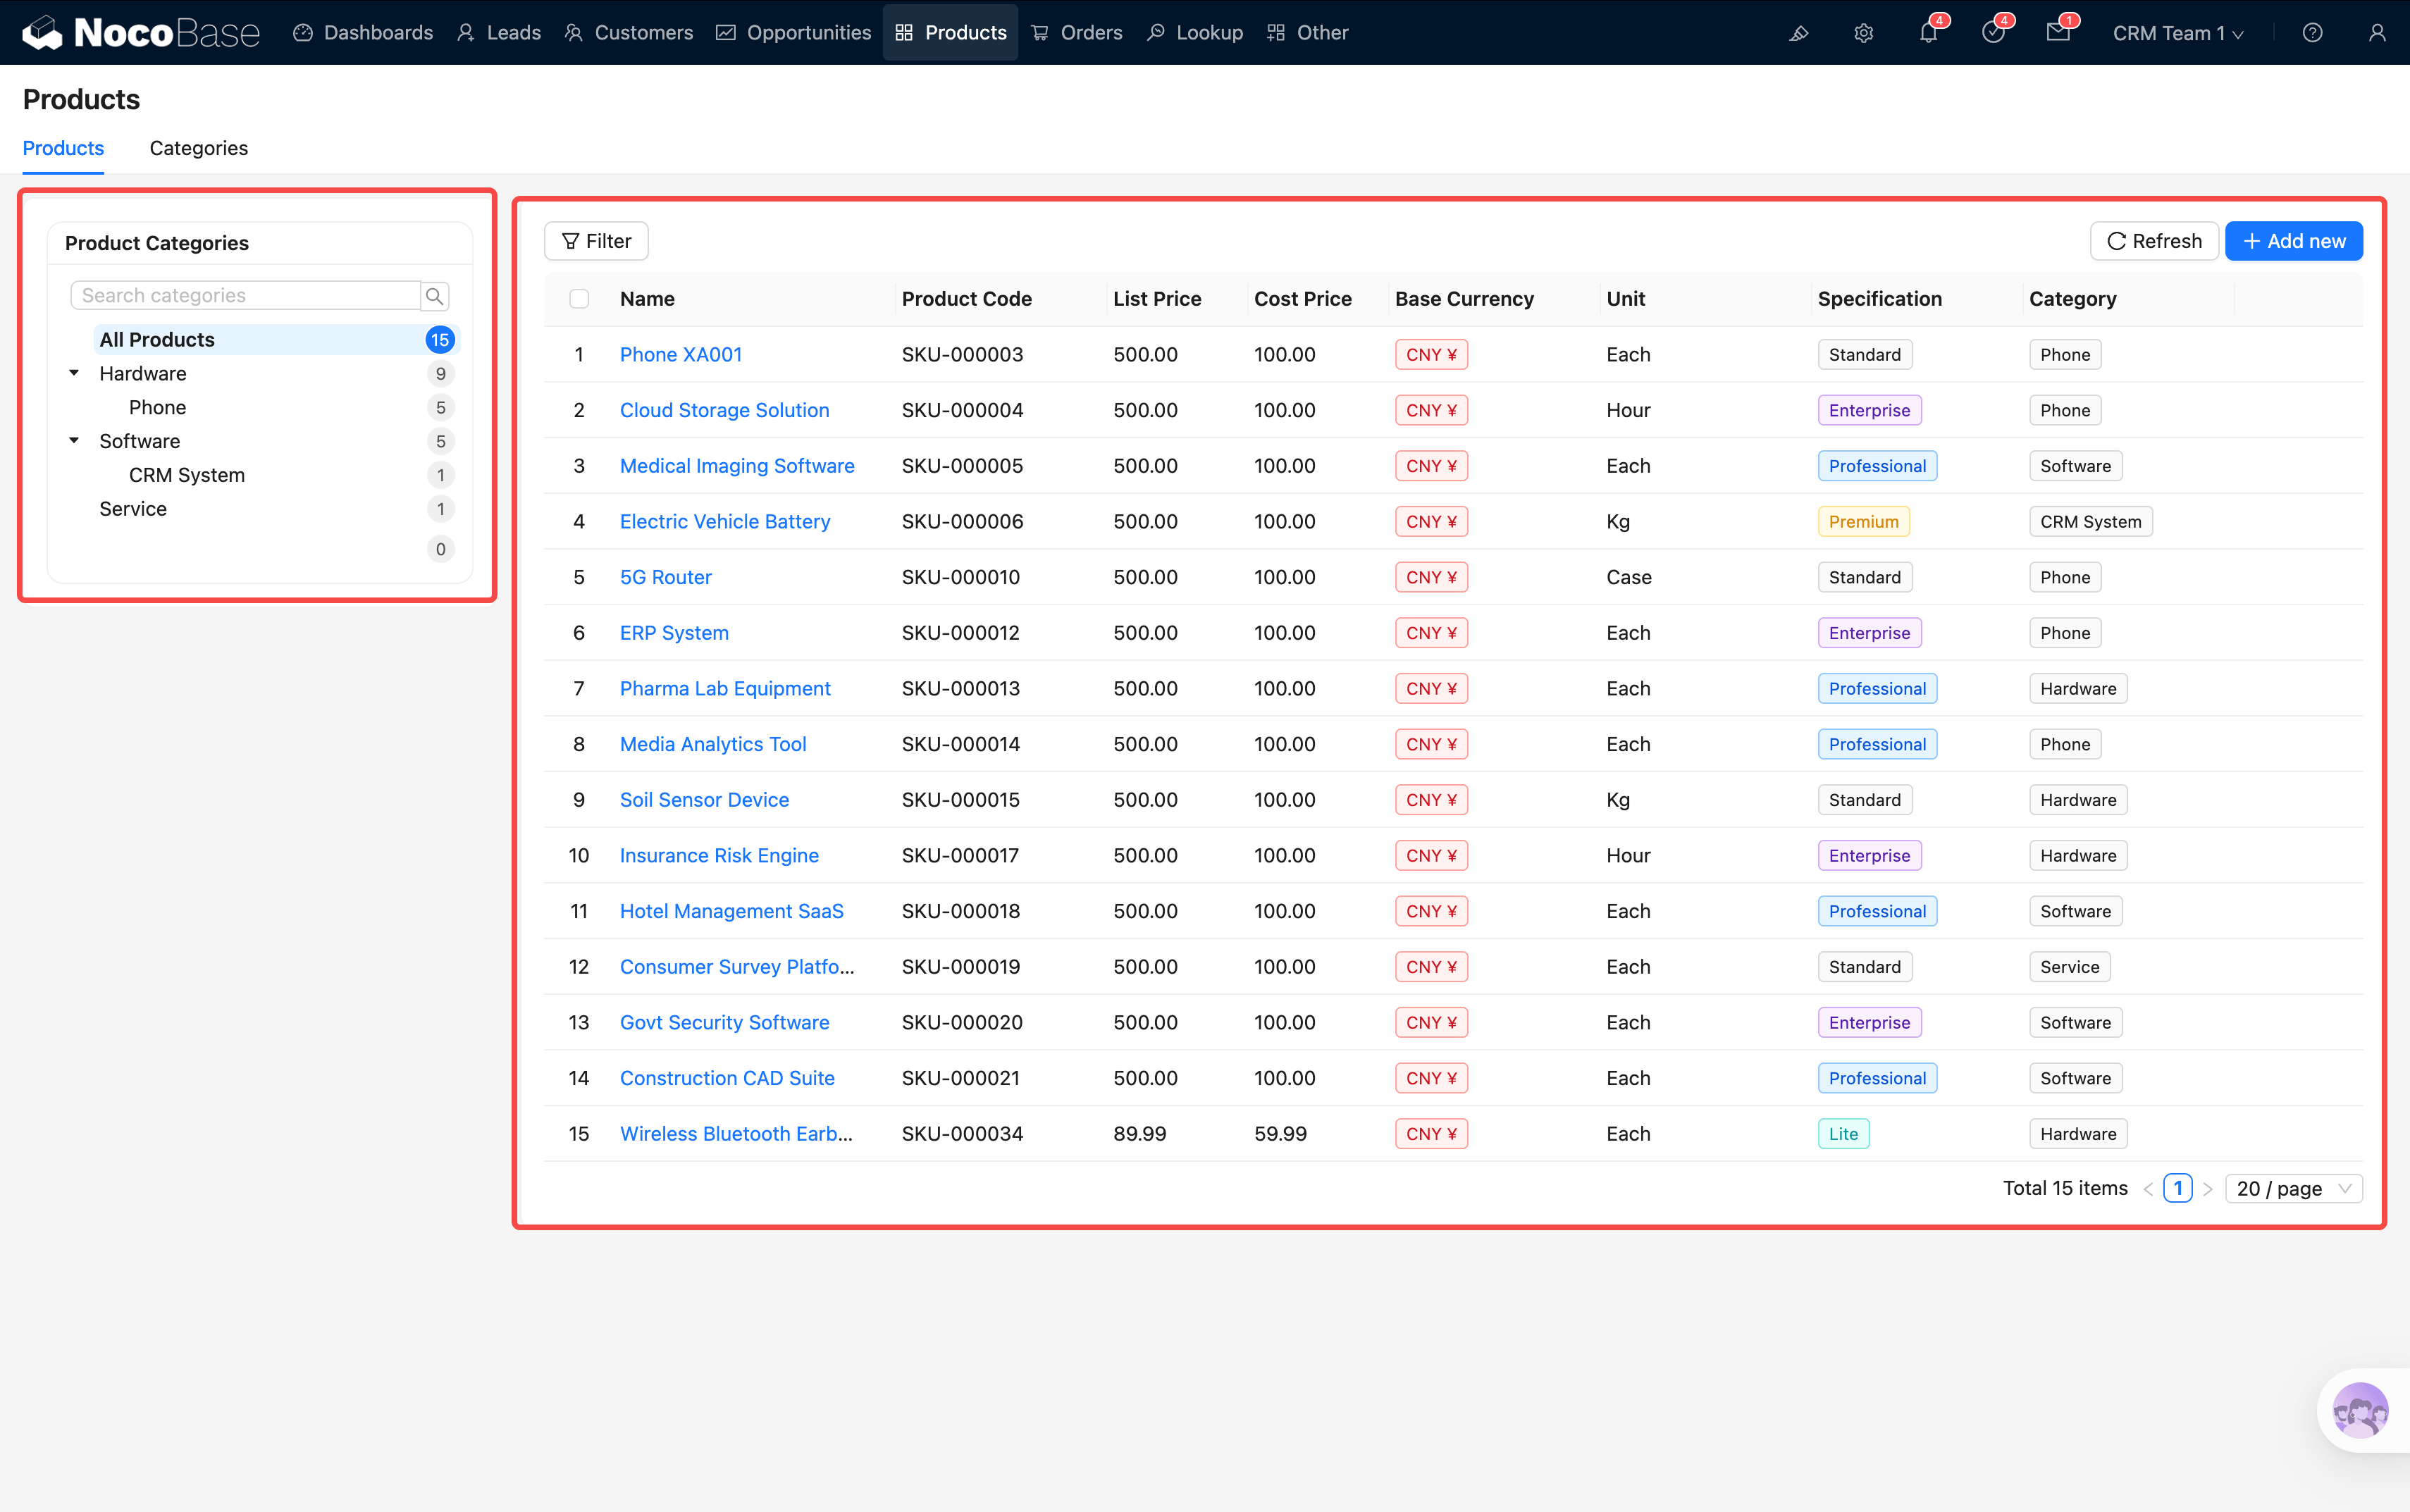Open the AI assistant avatar
Image resolution: width=2410 pixels, height=1512 pixels.
(2360, 1410)
